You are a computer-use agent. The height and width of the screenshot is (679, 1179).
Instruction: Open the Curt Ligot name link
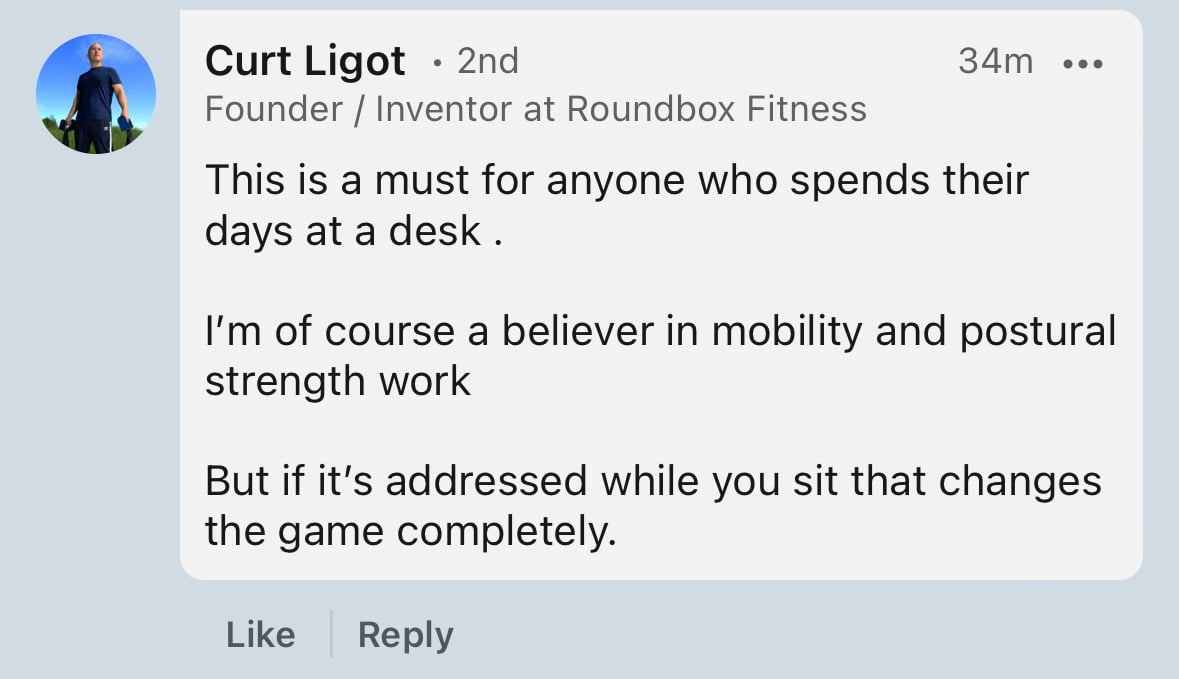pyautogui.click(x=305, y=61)
